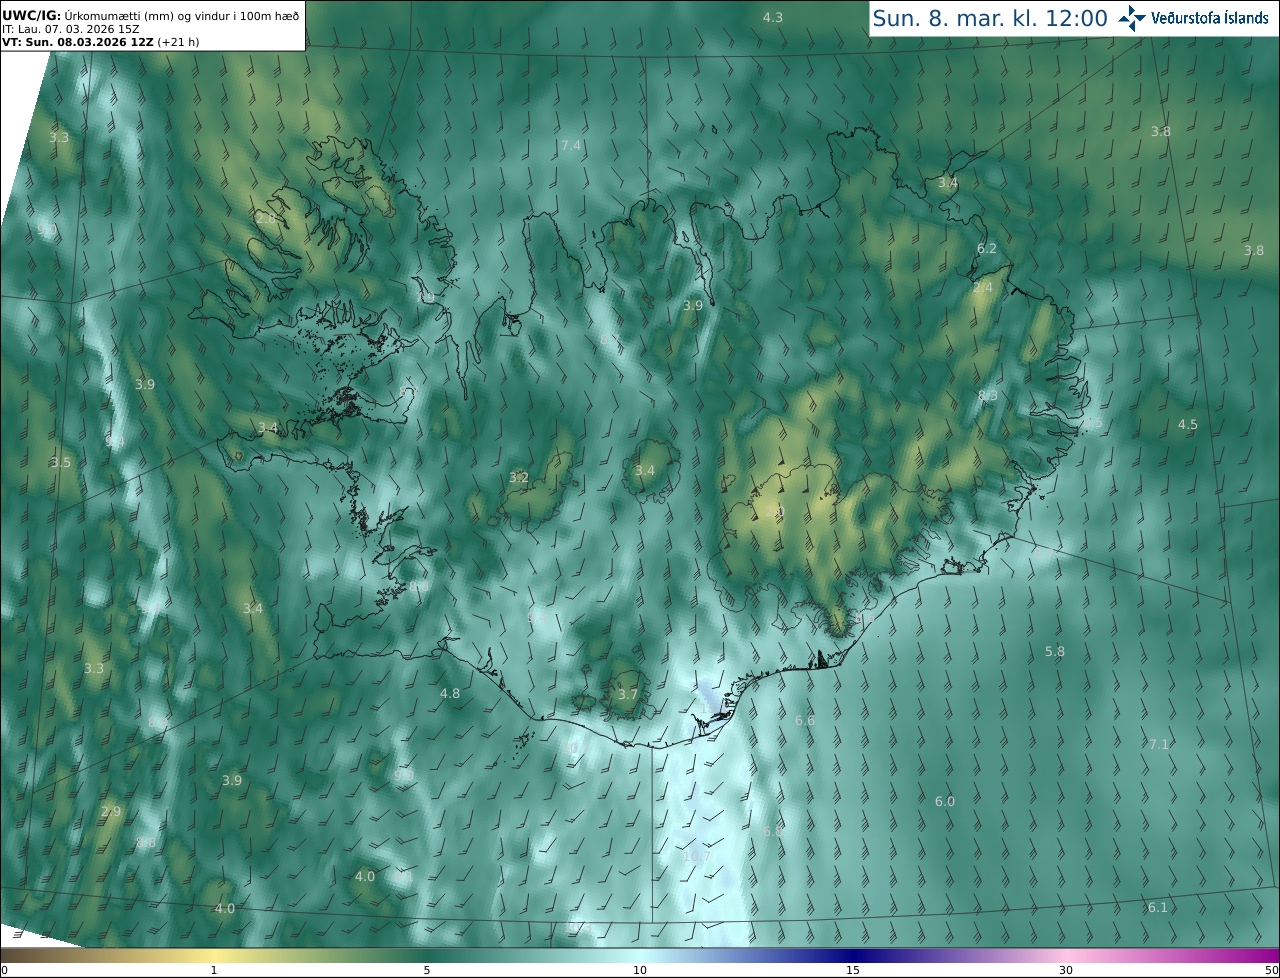
Task: Click the 3.2 value on the glacier
Action: 519,478
